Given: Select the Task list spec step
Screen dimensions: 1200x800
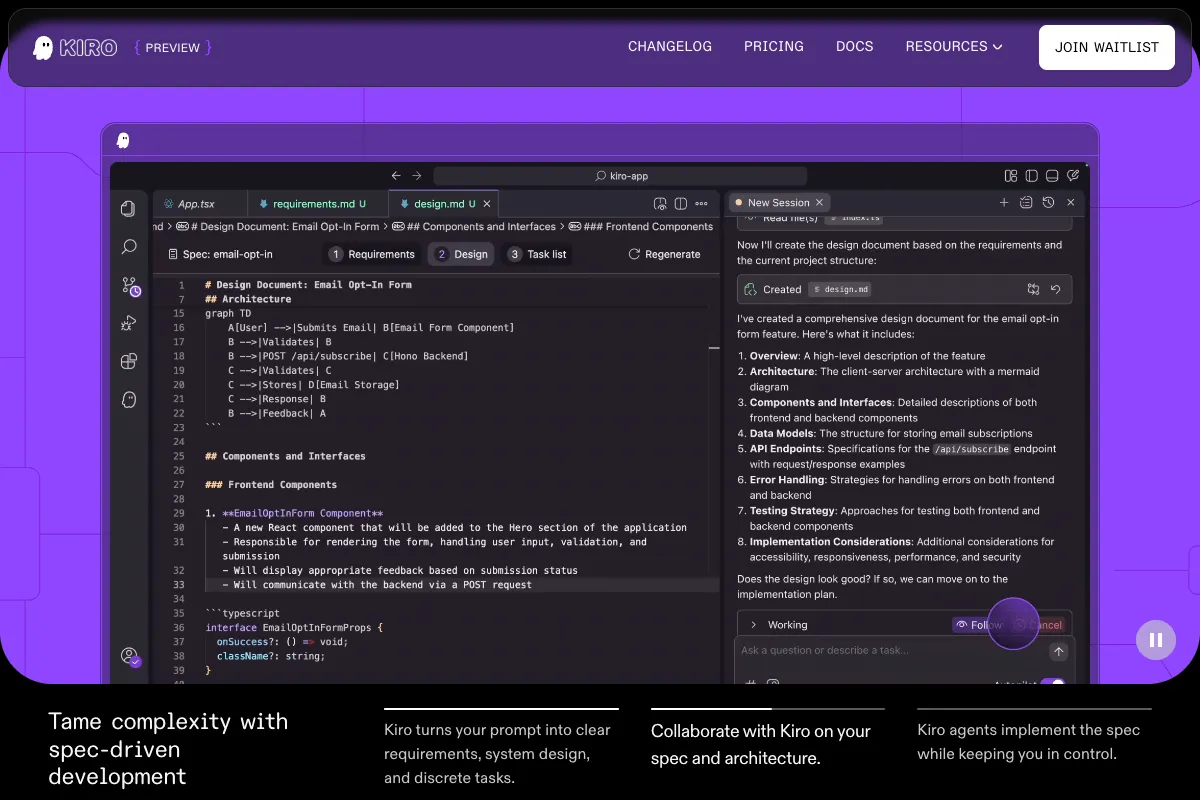Looking at the screenshot, I should (x=538, y=254).
